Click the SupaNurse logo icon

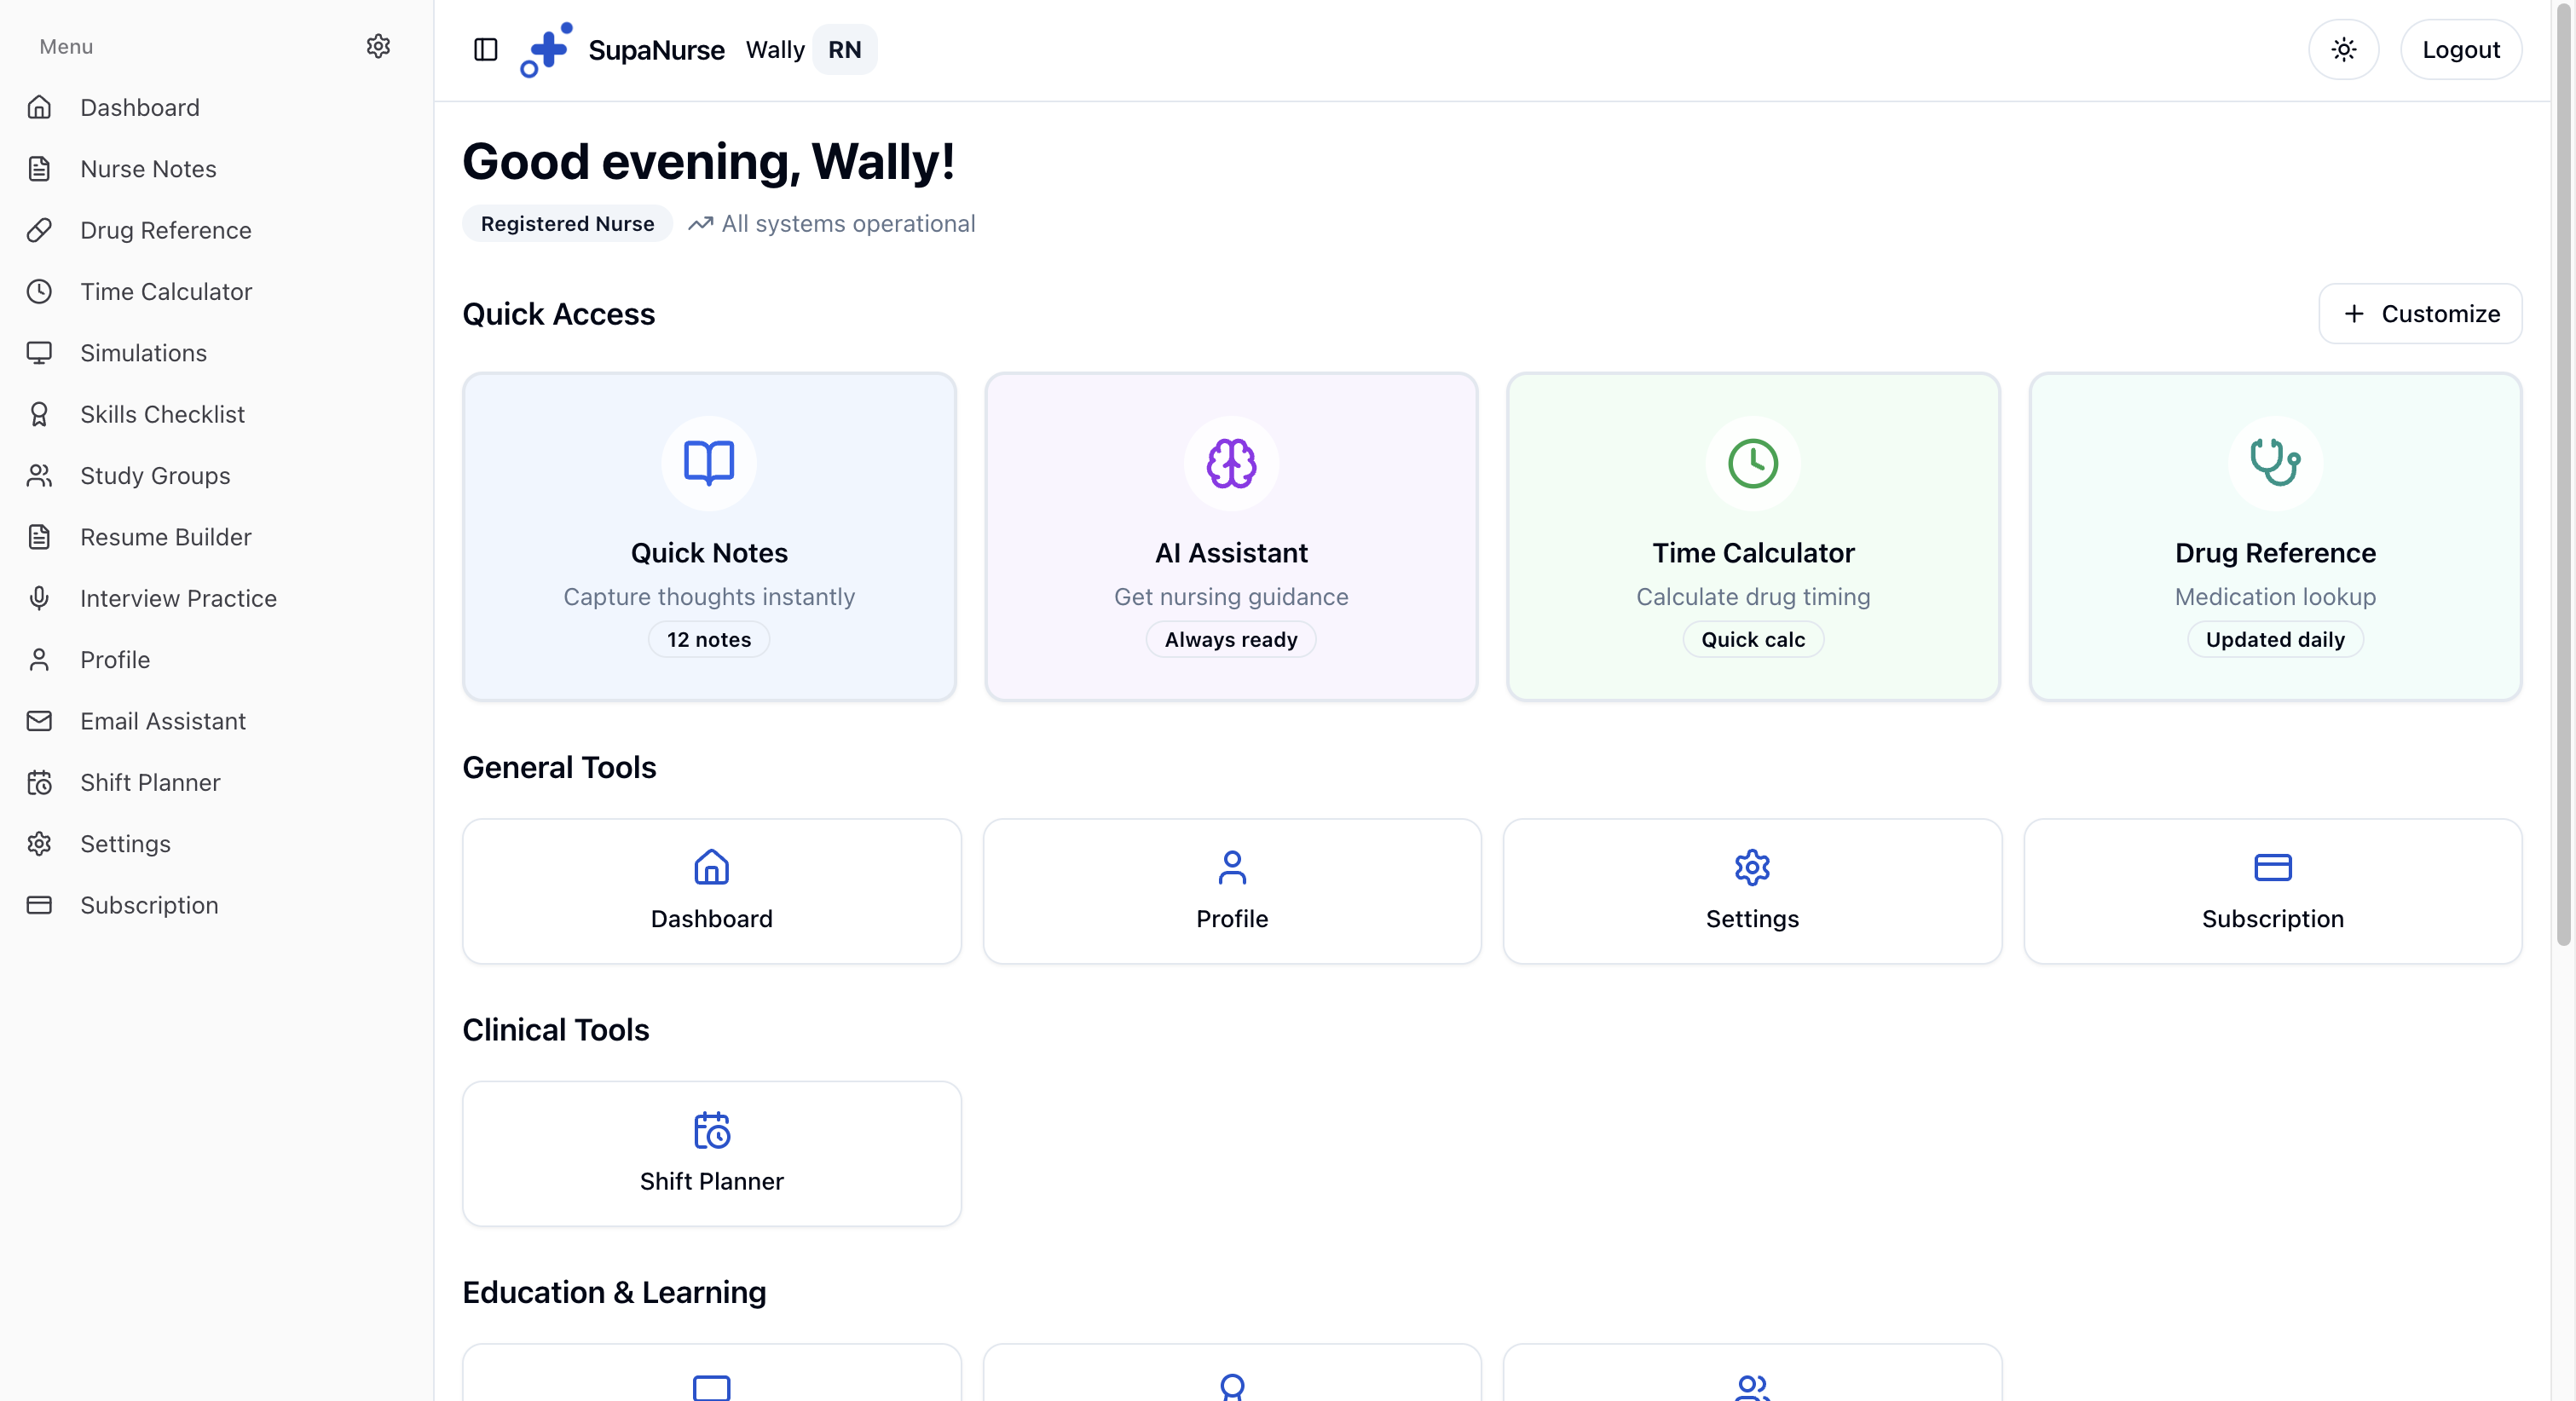click(x=545, y=49)
